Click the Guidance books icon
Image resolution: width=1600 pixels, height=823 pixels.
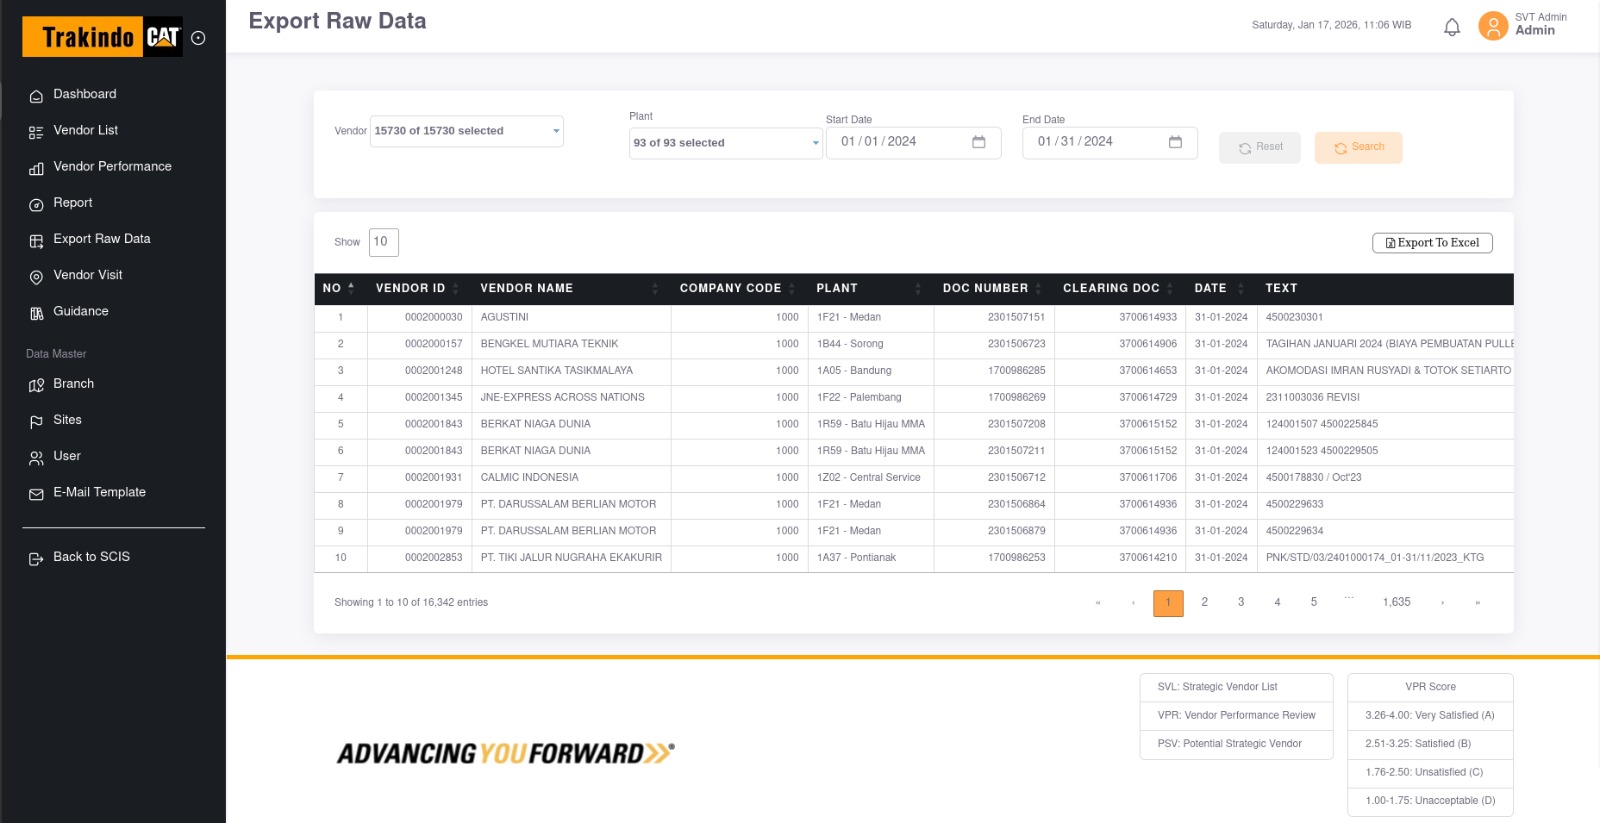click(36, 313)
